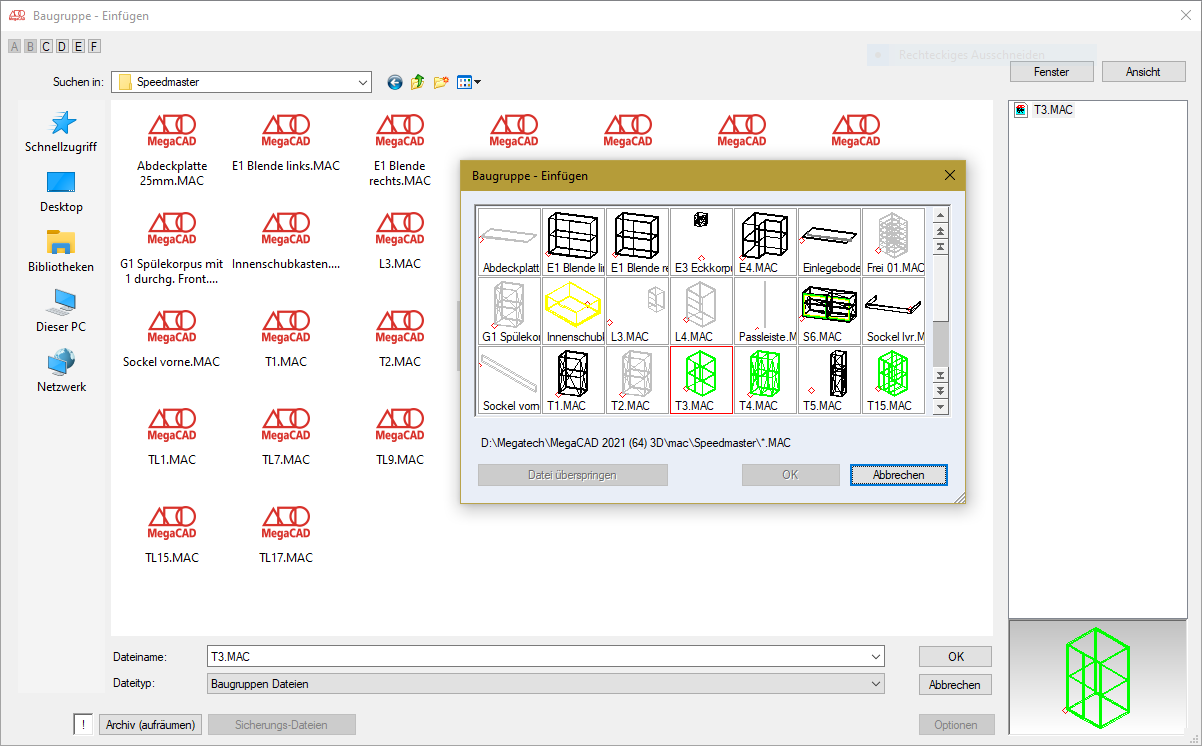This screenshot has height=746, width=1202.
Task: Click Abbrechen in the thumbnail preview dialog
Action: 898,475
